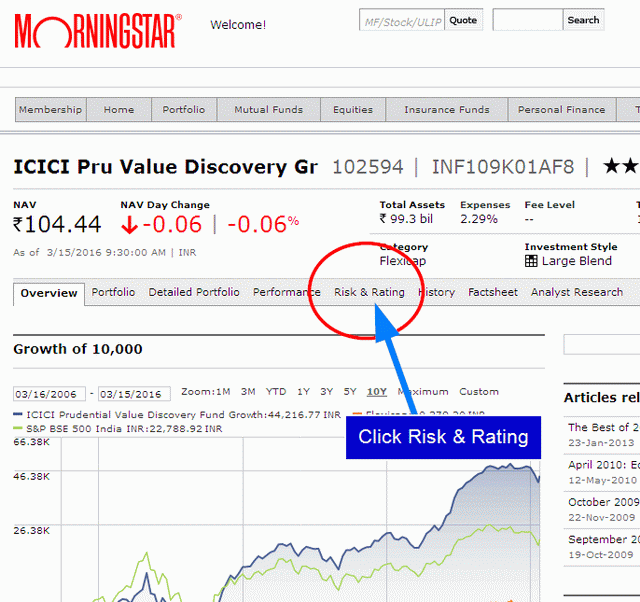The width and height of the screenshot is (640, 602).
Task: Choose the Custom zoom range option
Action: 478,392
